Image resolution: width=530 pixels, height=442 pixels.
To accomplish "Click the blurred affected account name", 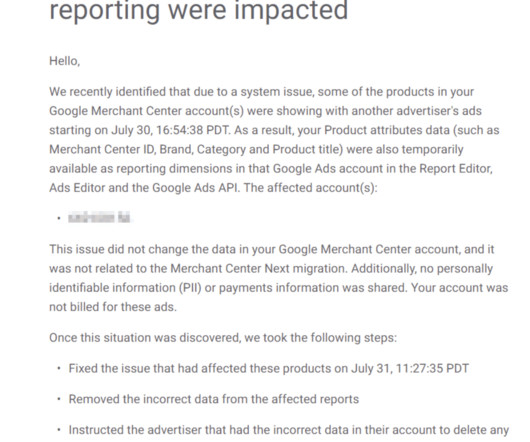I will click(100, 218).
